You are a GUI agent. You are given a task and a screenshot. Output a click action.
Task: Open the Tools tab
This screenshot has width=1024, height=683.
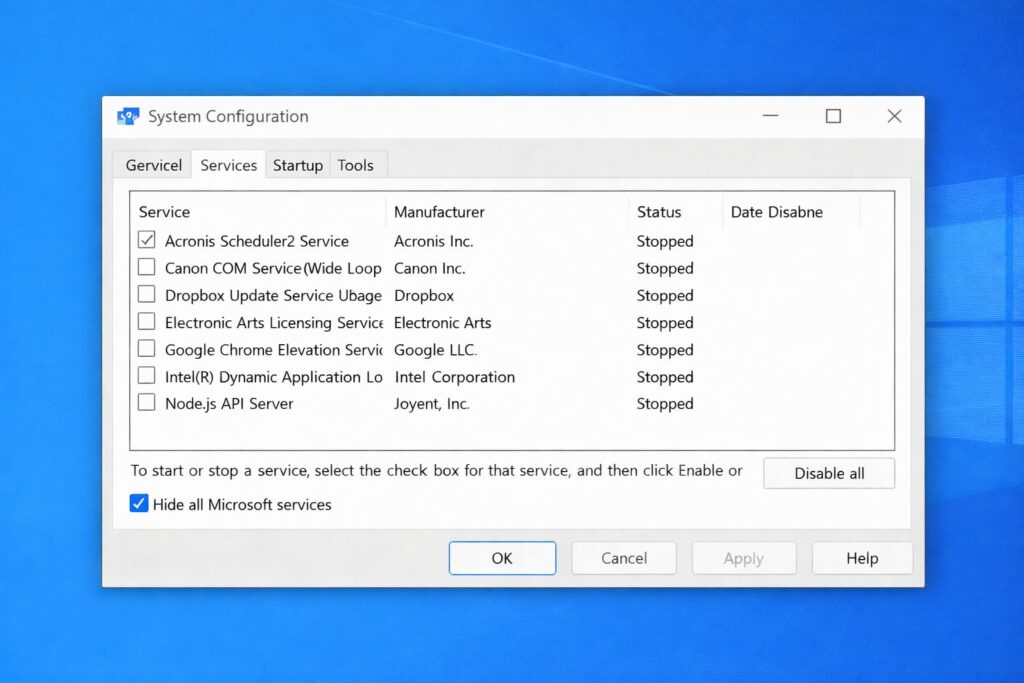pos(355,165)
